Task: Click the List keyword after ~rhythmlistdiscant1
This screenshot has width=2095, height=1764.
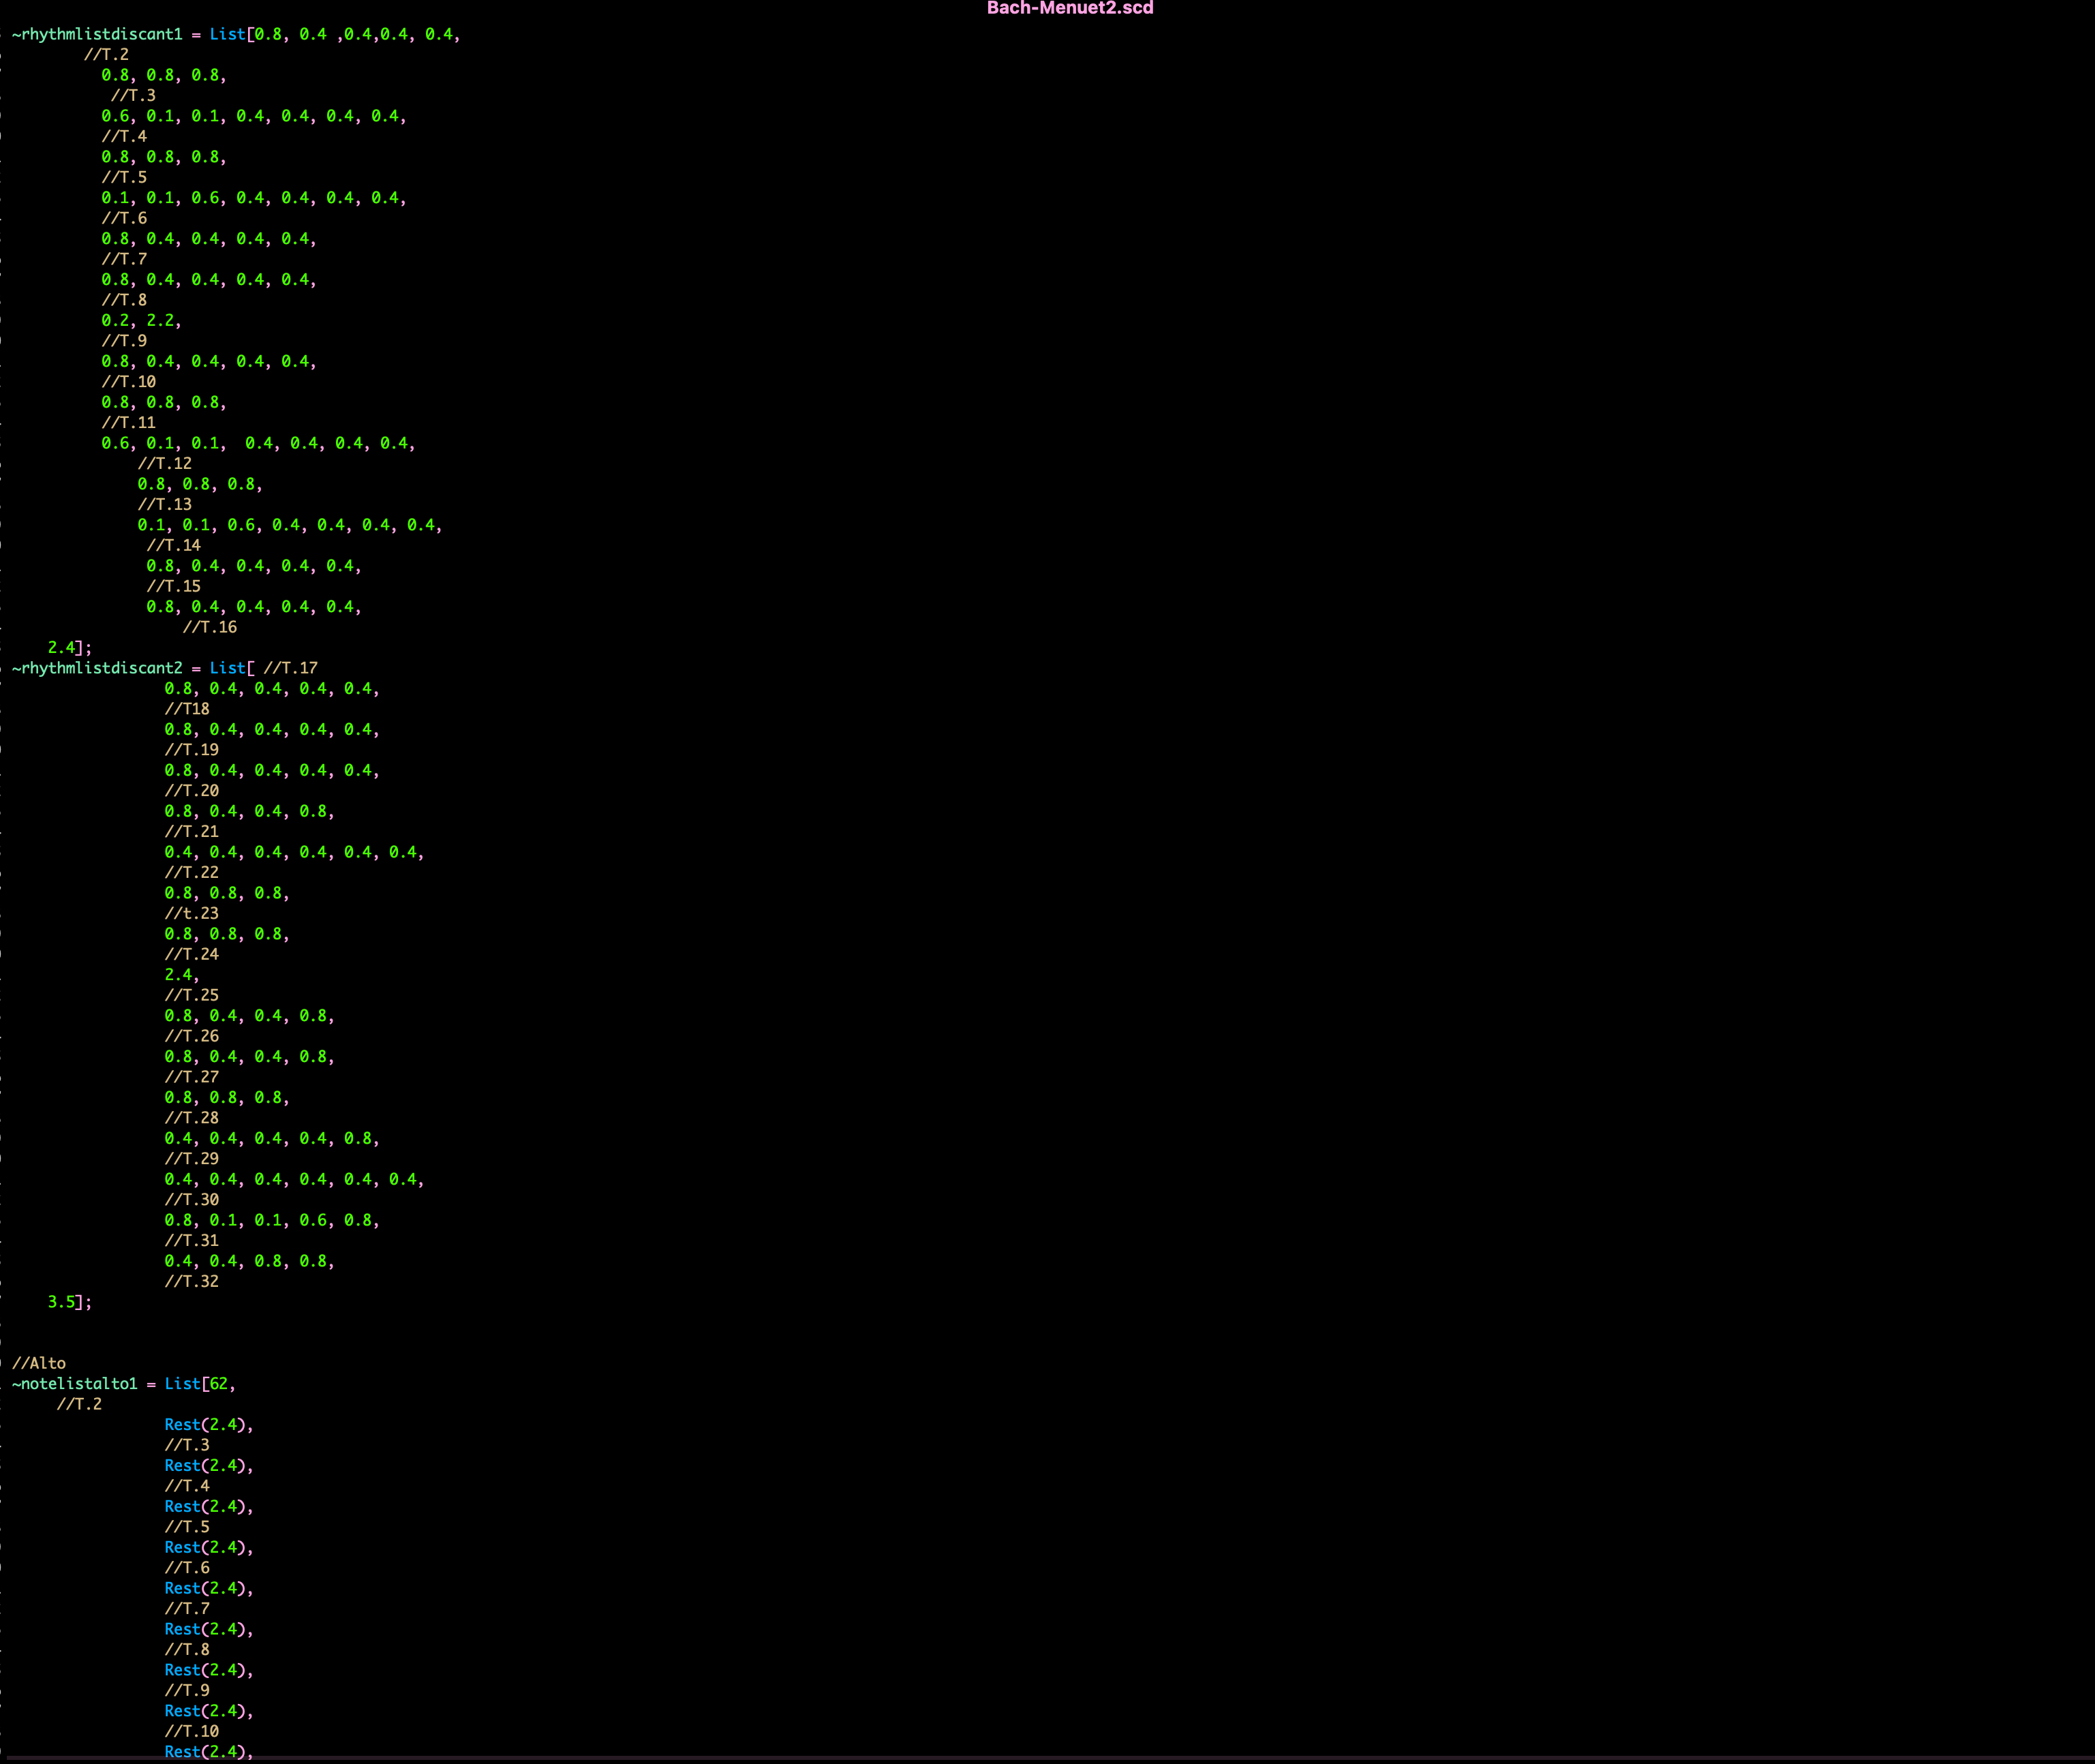Action: (x=227, y=34)
